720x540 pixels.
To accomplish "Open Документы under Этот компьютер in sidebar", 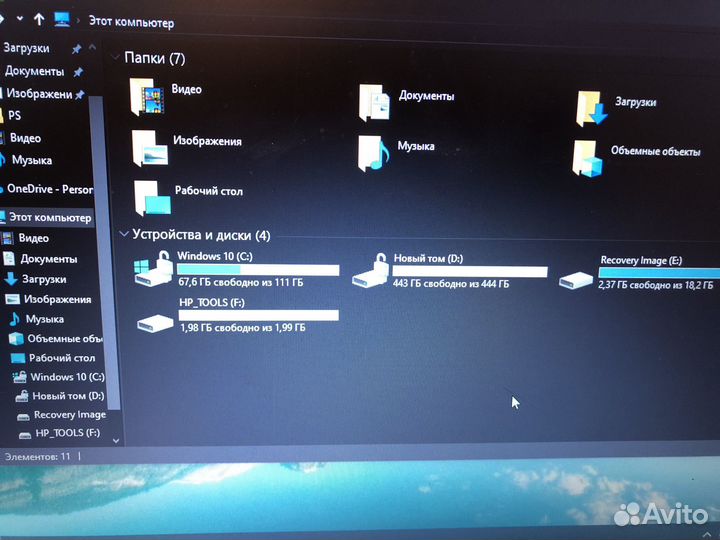I will click(x=49, y=259).
